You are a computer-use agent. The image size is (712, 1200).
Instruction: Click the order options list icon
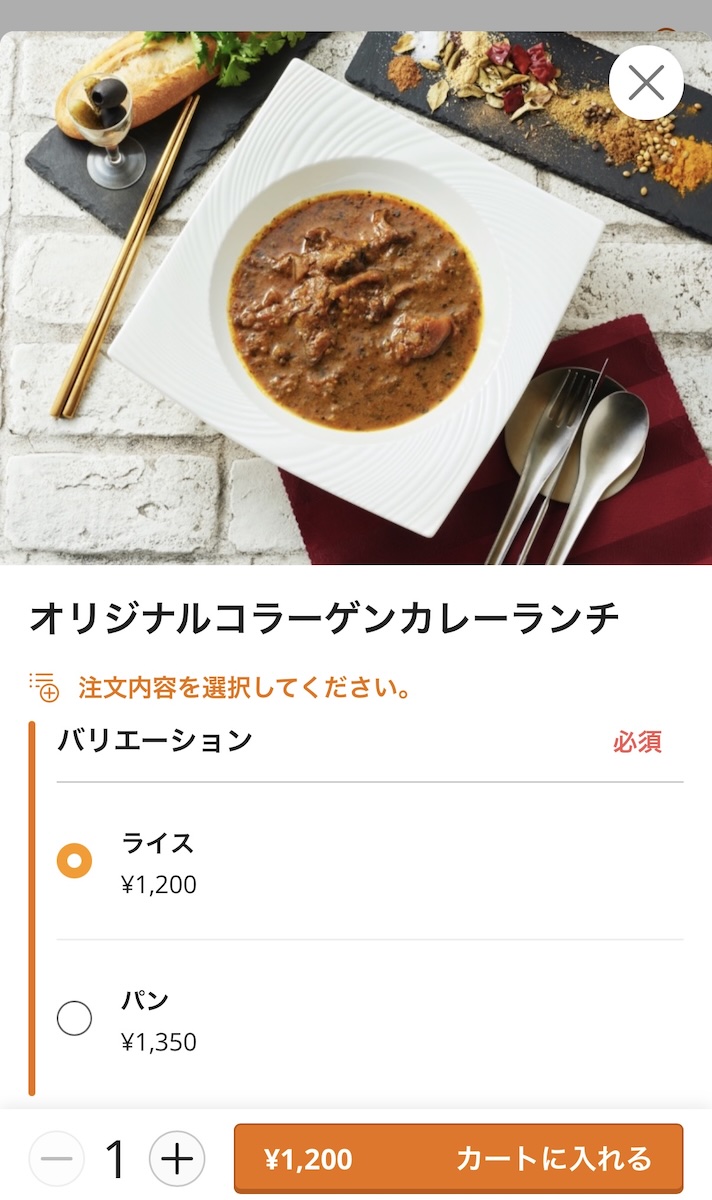[44, 687]
